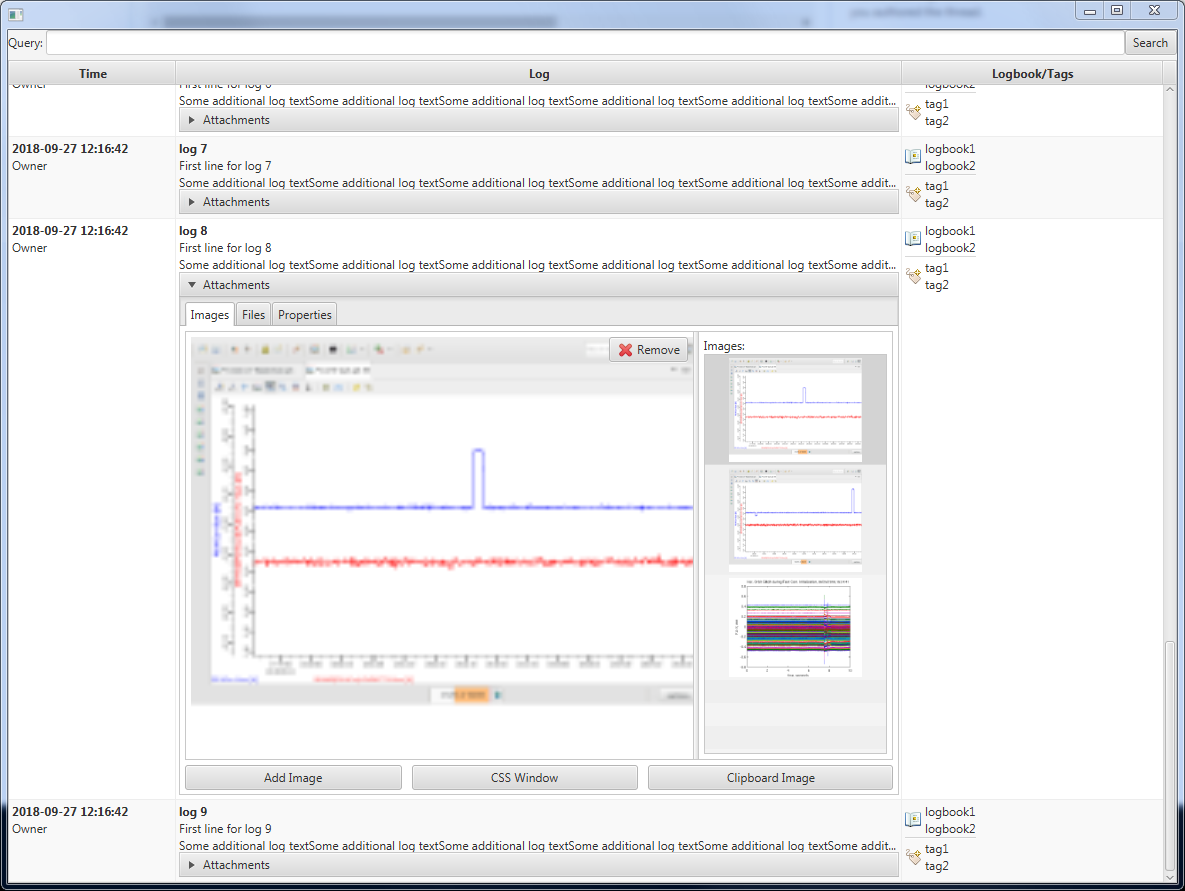Switch to the Files tab

[253, 314]
